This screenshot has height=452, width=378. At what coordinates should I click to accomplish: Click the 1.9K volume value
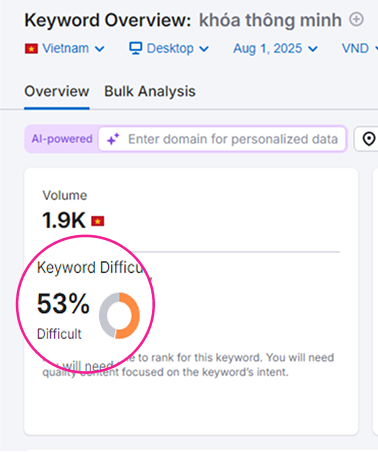pos(64,220)
